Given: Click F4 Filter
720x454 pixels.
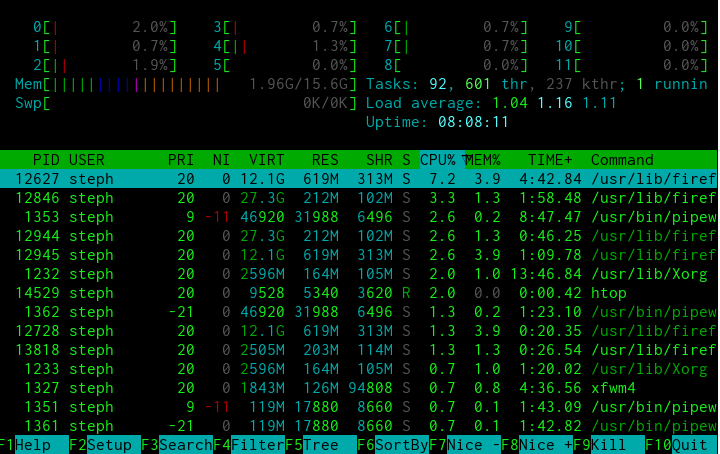Looking at the screenshot, I should tap(249, 445).
